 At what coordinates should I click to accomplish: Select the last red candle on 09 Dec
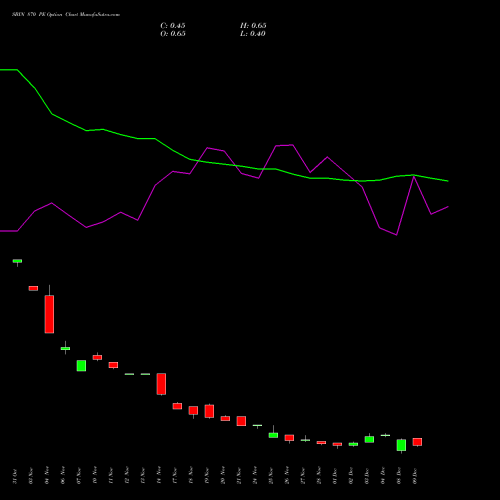click(417, 442)
